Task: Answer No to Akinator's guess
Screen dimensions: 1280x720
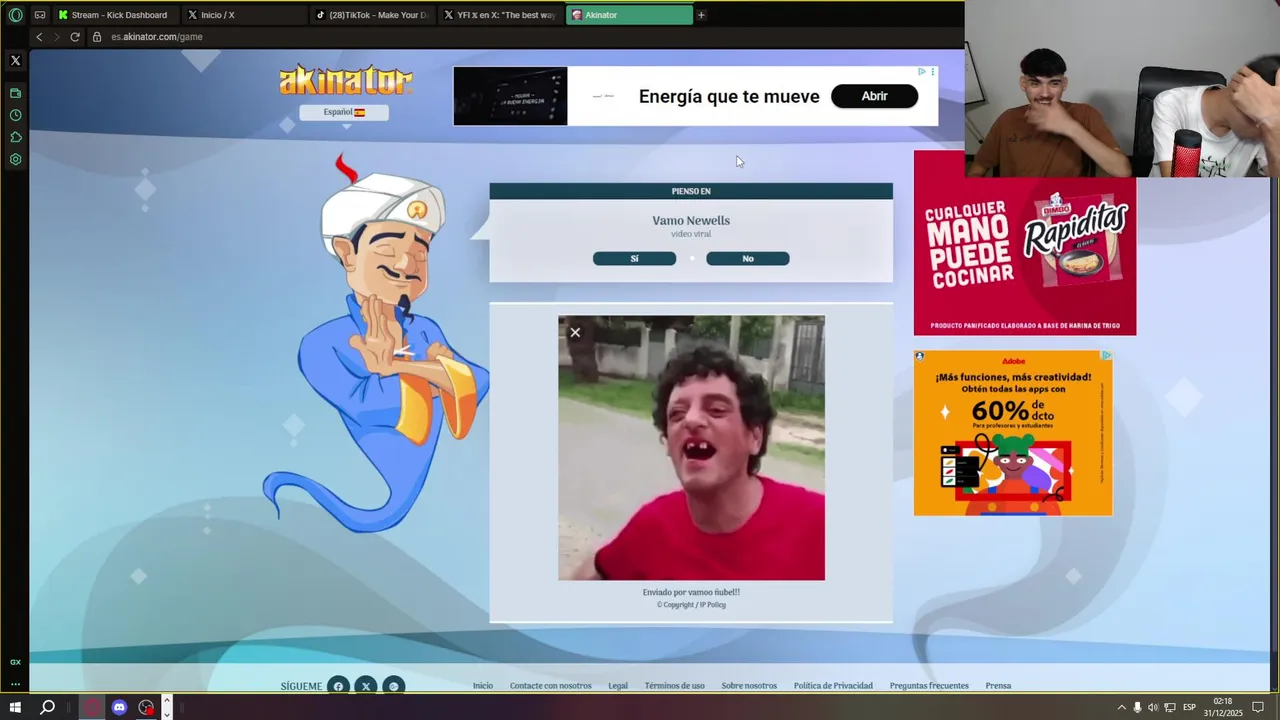Action: click(748, 259)
